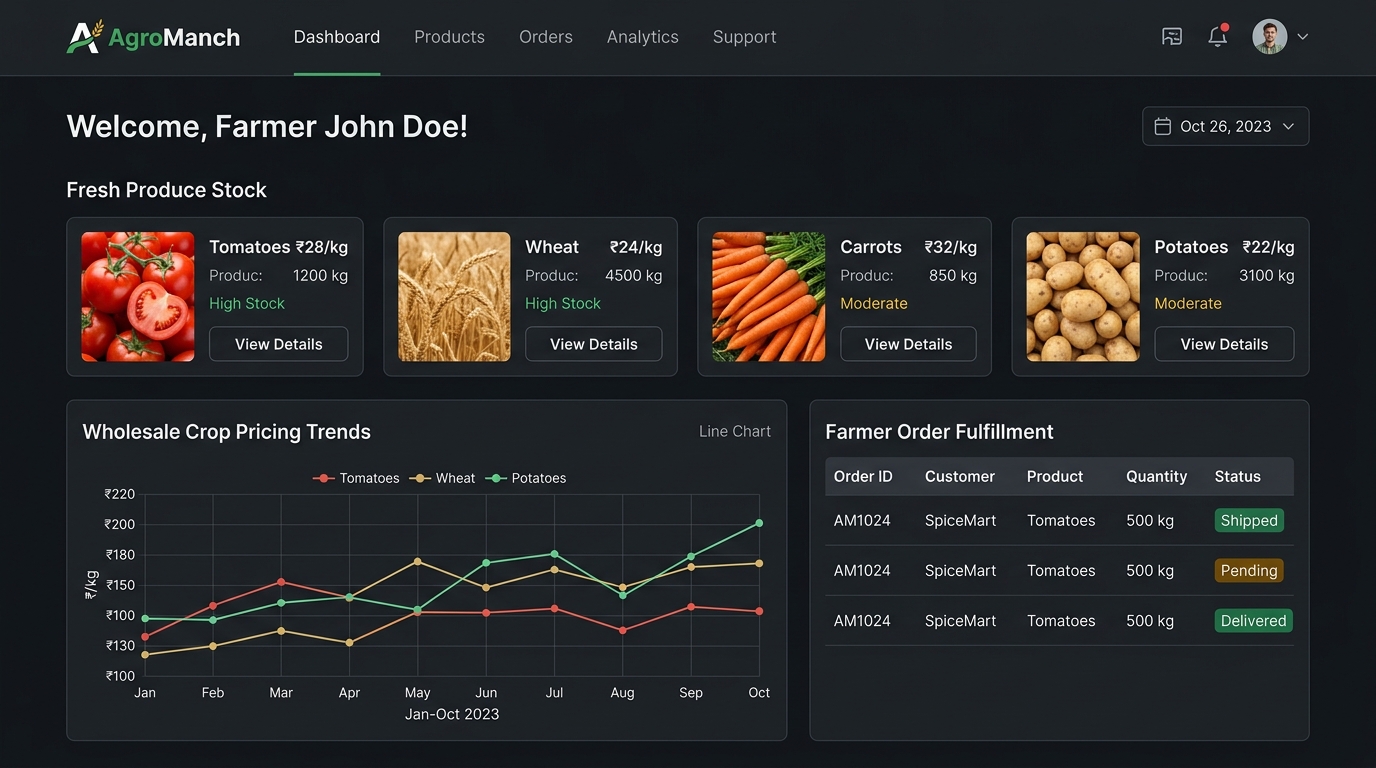Expand the profile menu chevron

(1302, 37)
